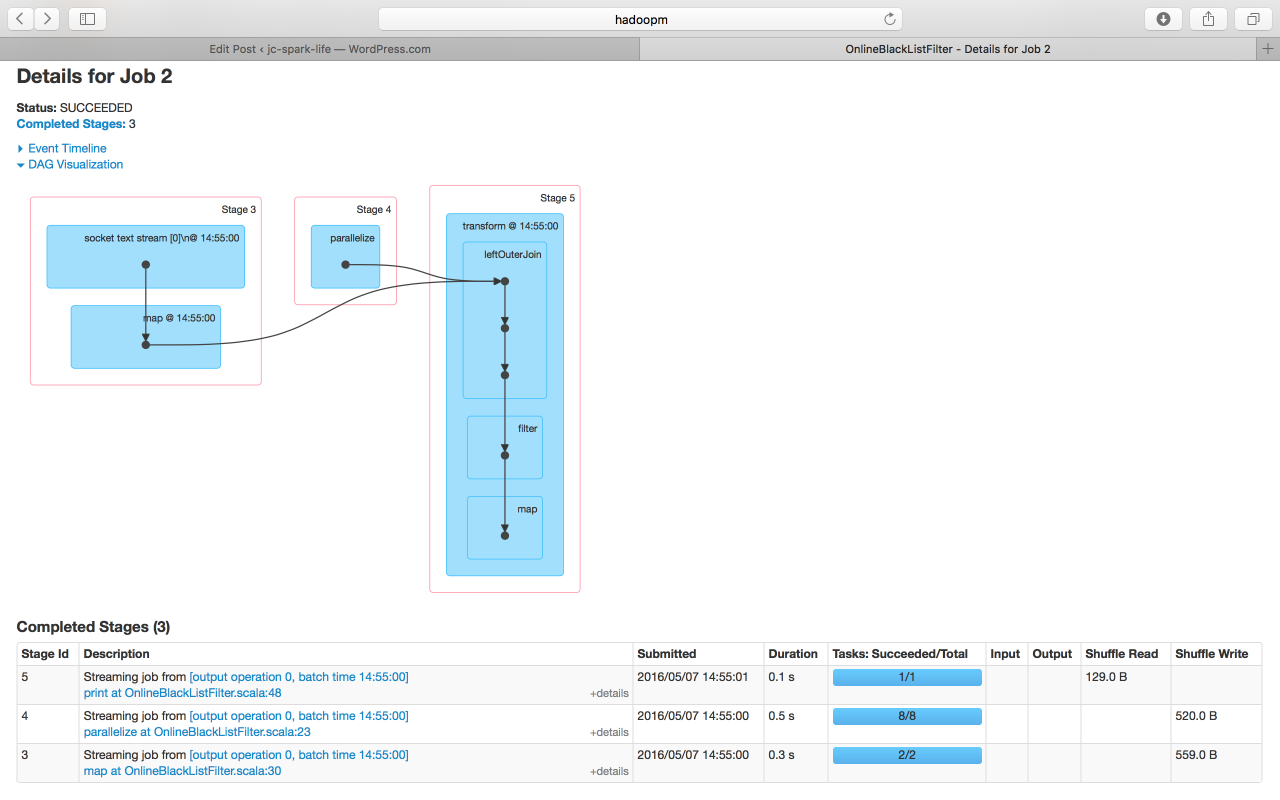Show the Safari sidebar
The height and width of the screenshot is (800, 1280).
coord(87,18)
